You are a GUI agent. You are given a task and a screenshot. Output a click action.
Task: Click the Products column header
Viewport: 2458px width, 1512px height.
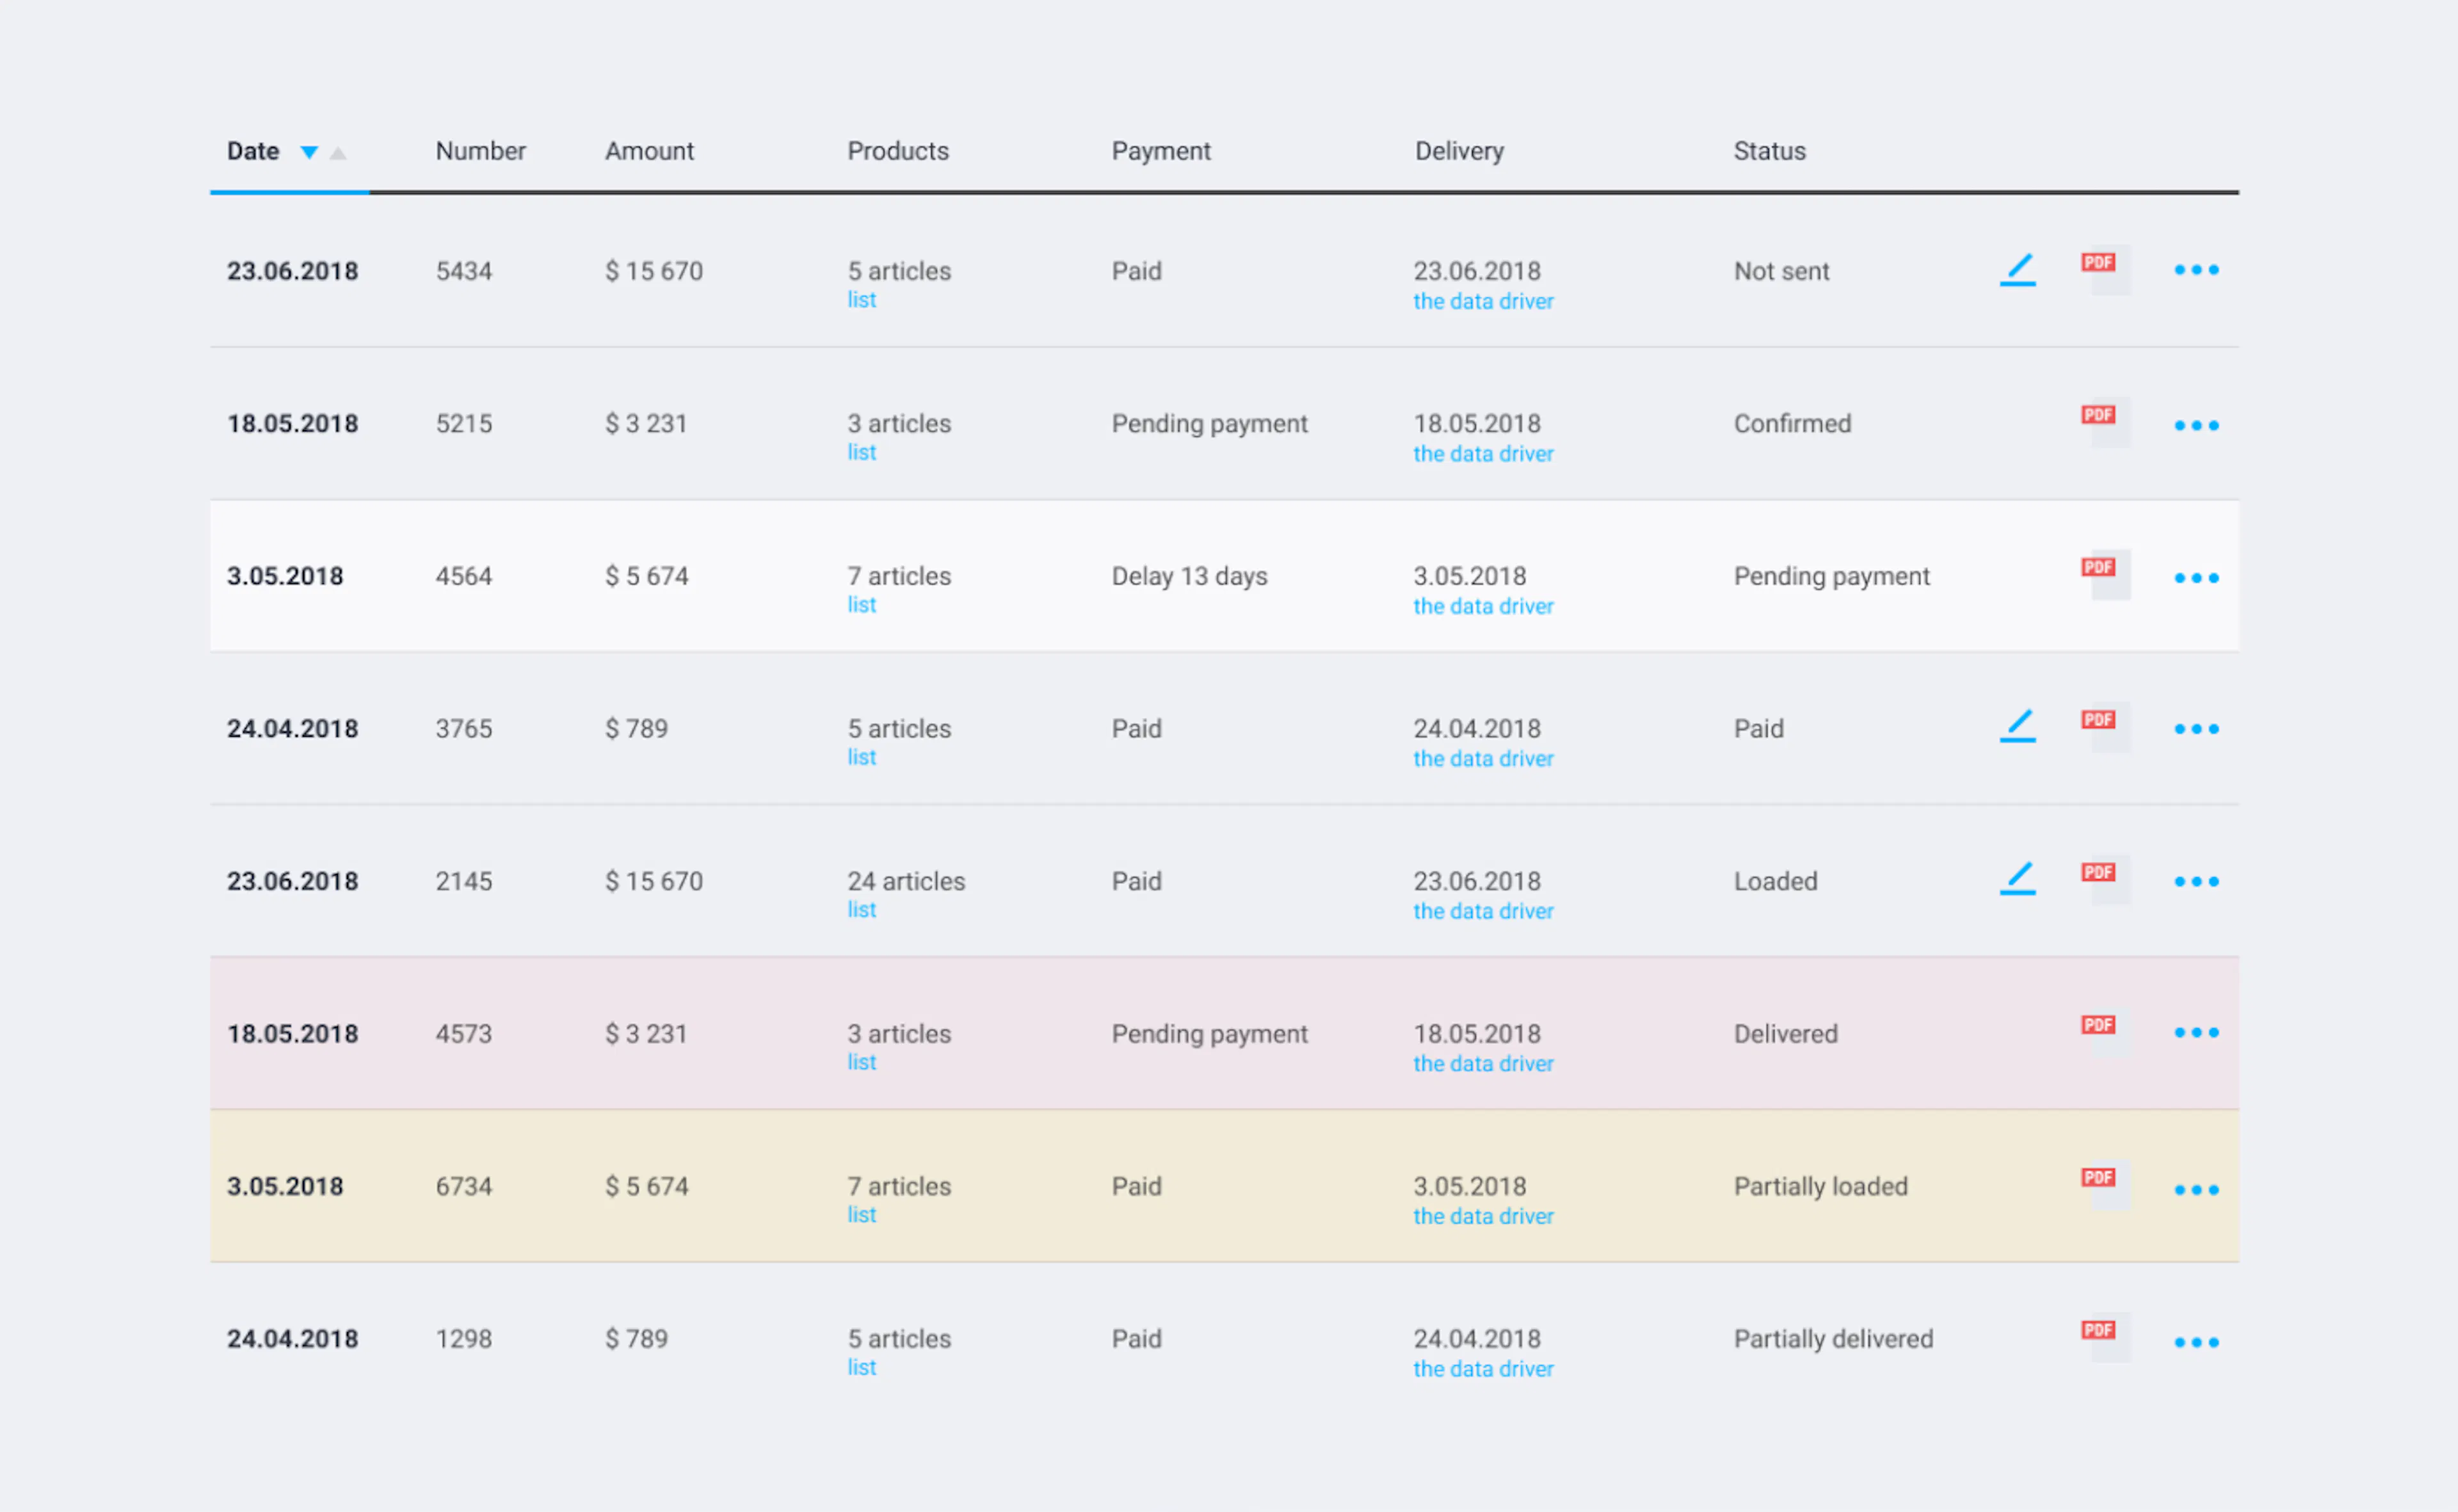pos(898,151)
